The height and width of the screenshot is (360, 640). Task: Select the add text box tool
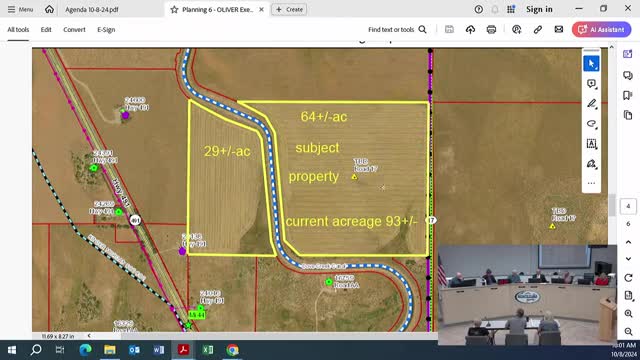tap(591, 144)
